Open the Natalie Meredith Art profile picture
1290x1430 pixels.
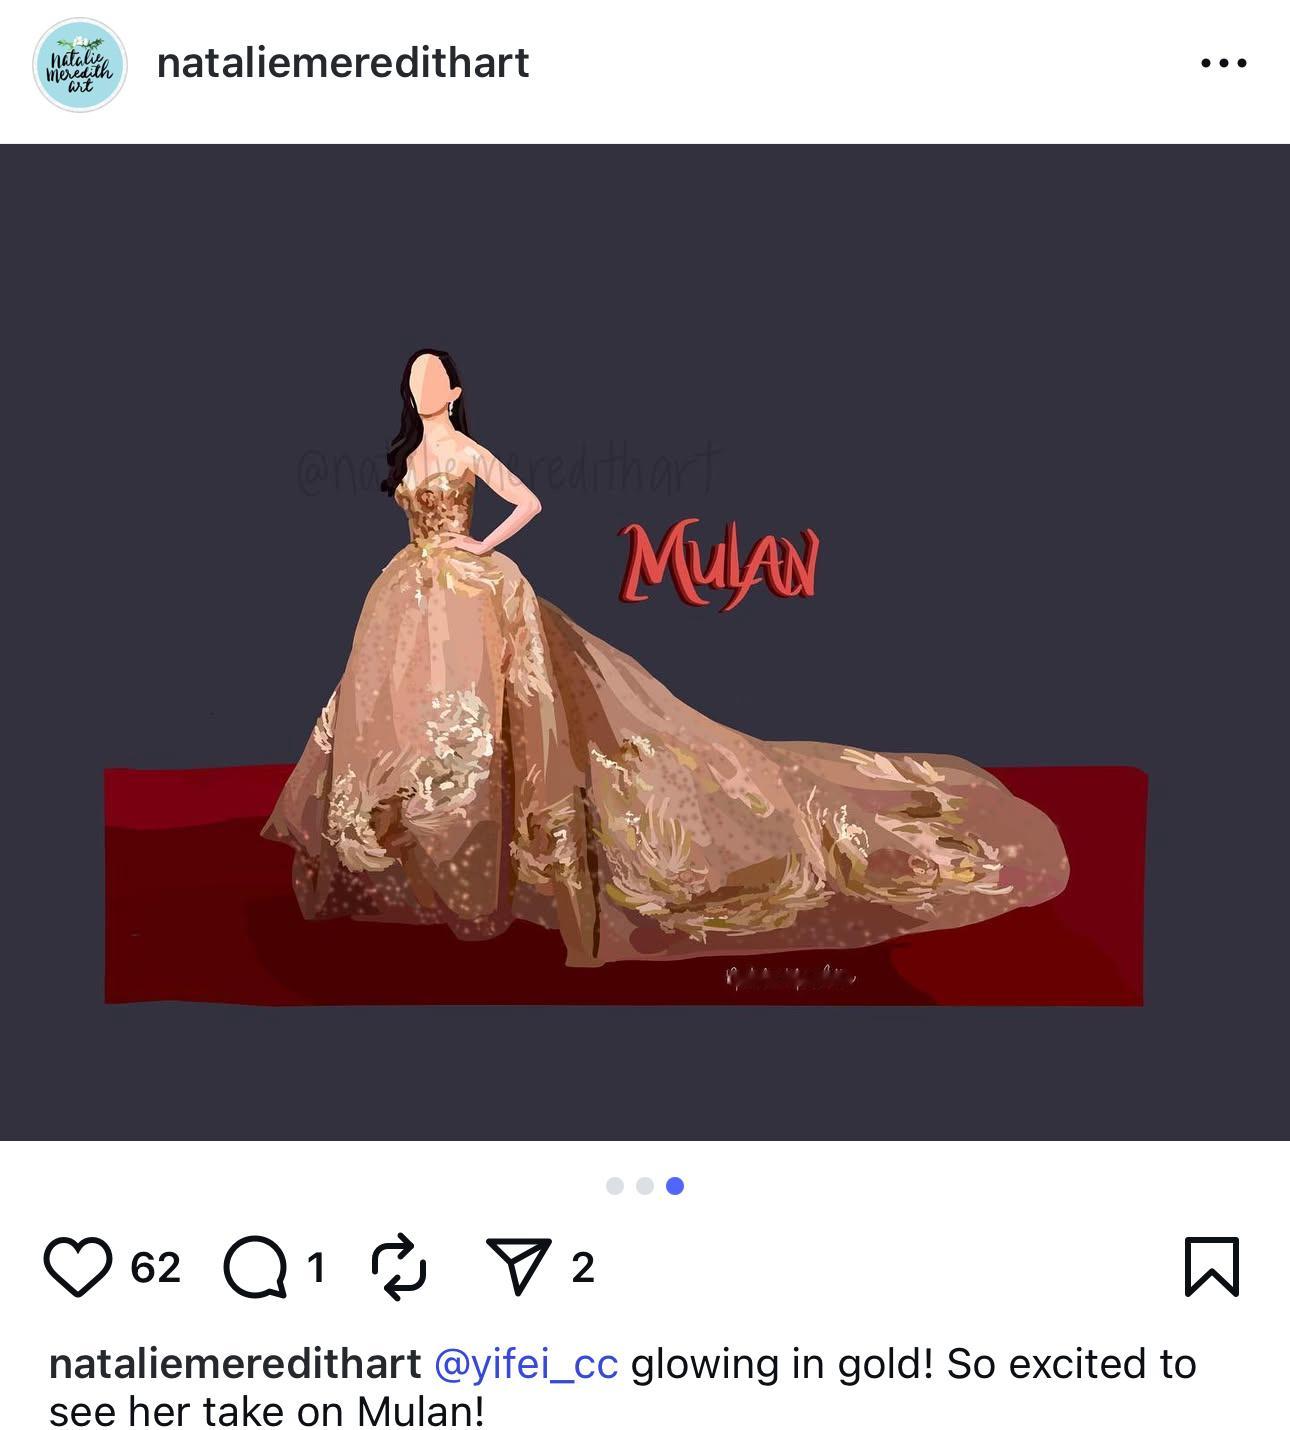80,65
